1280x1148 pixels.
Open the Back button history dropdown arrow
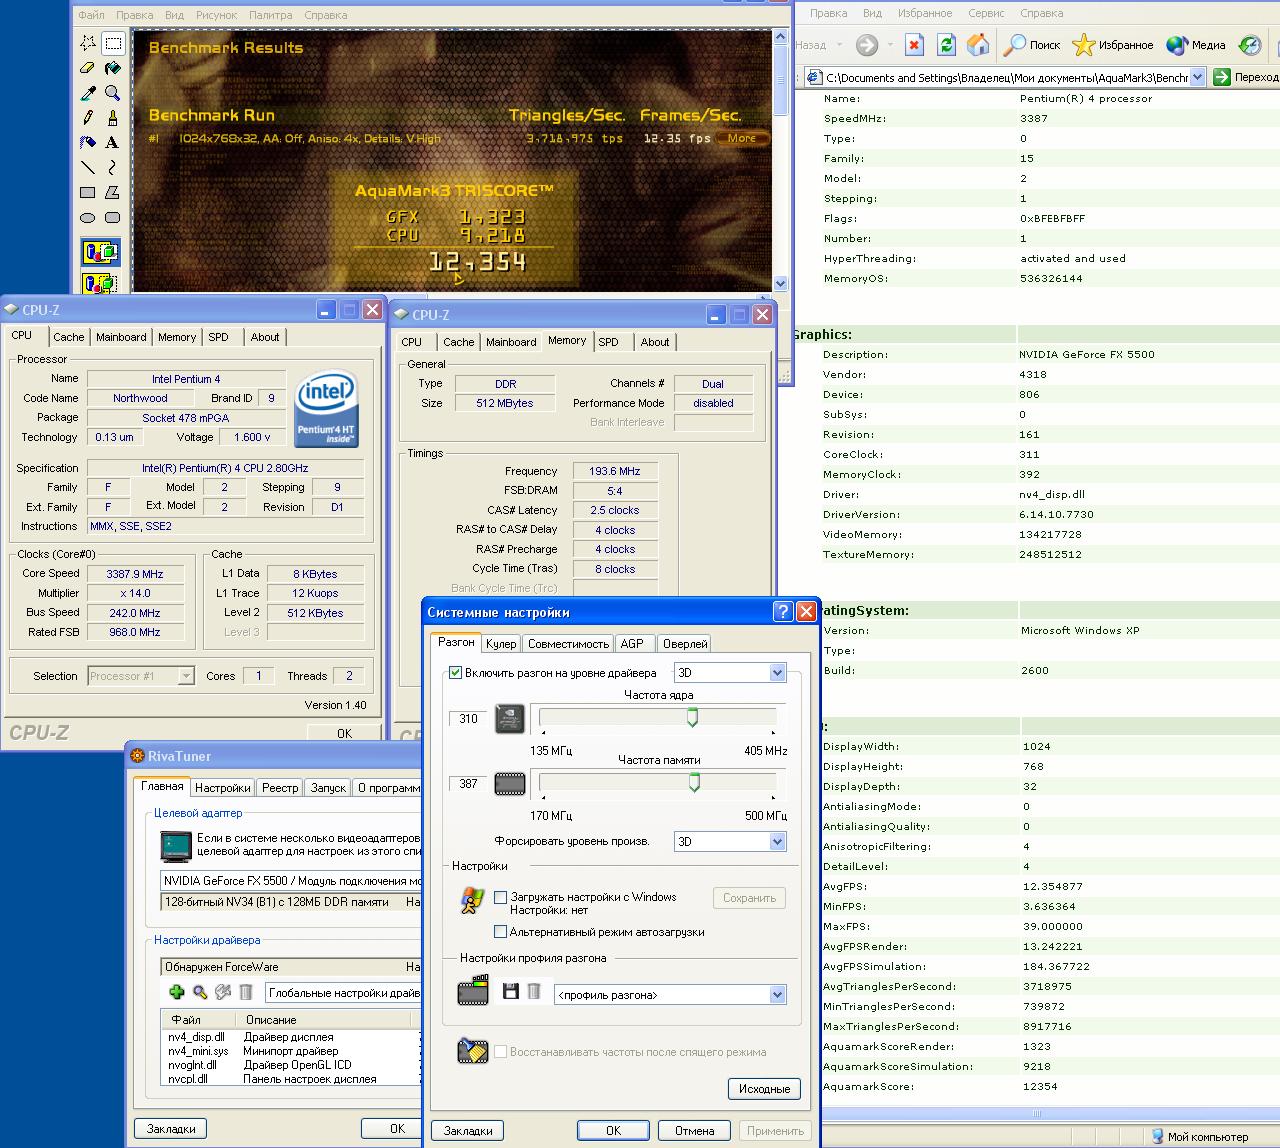839,45
